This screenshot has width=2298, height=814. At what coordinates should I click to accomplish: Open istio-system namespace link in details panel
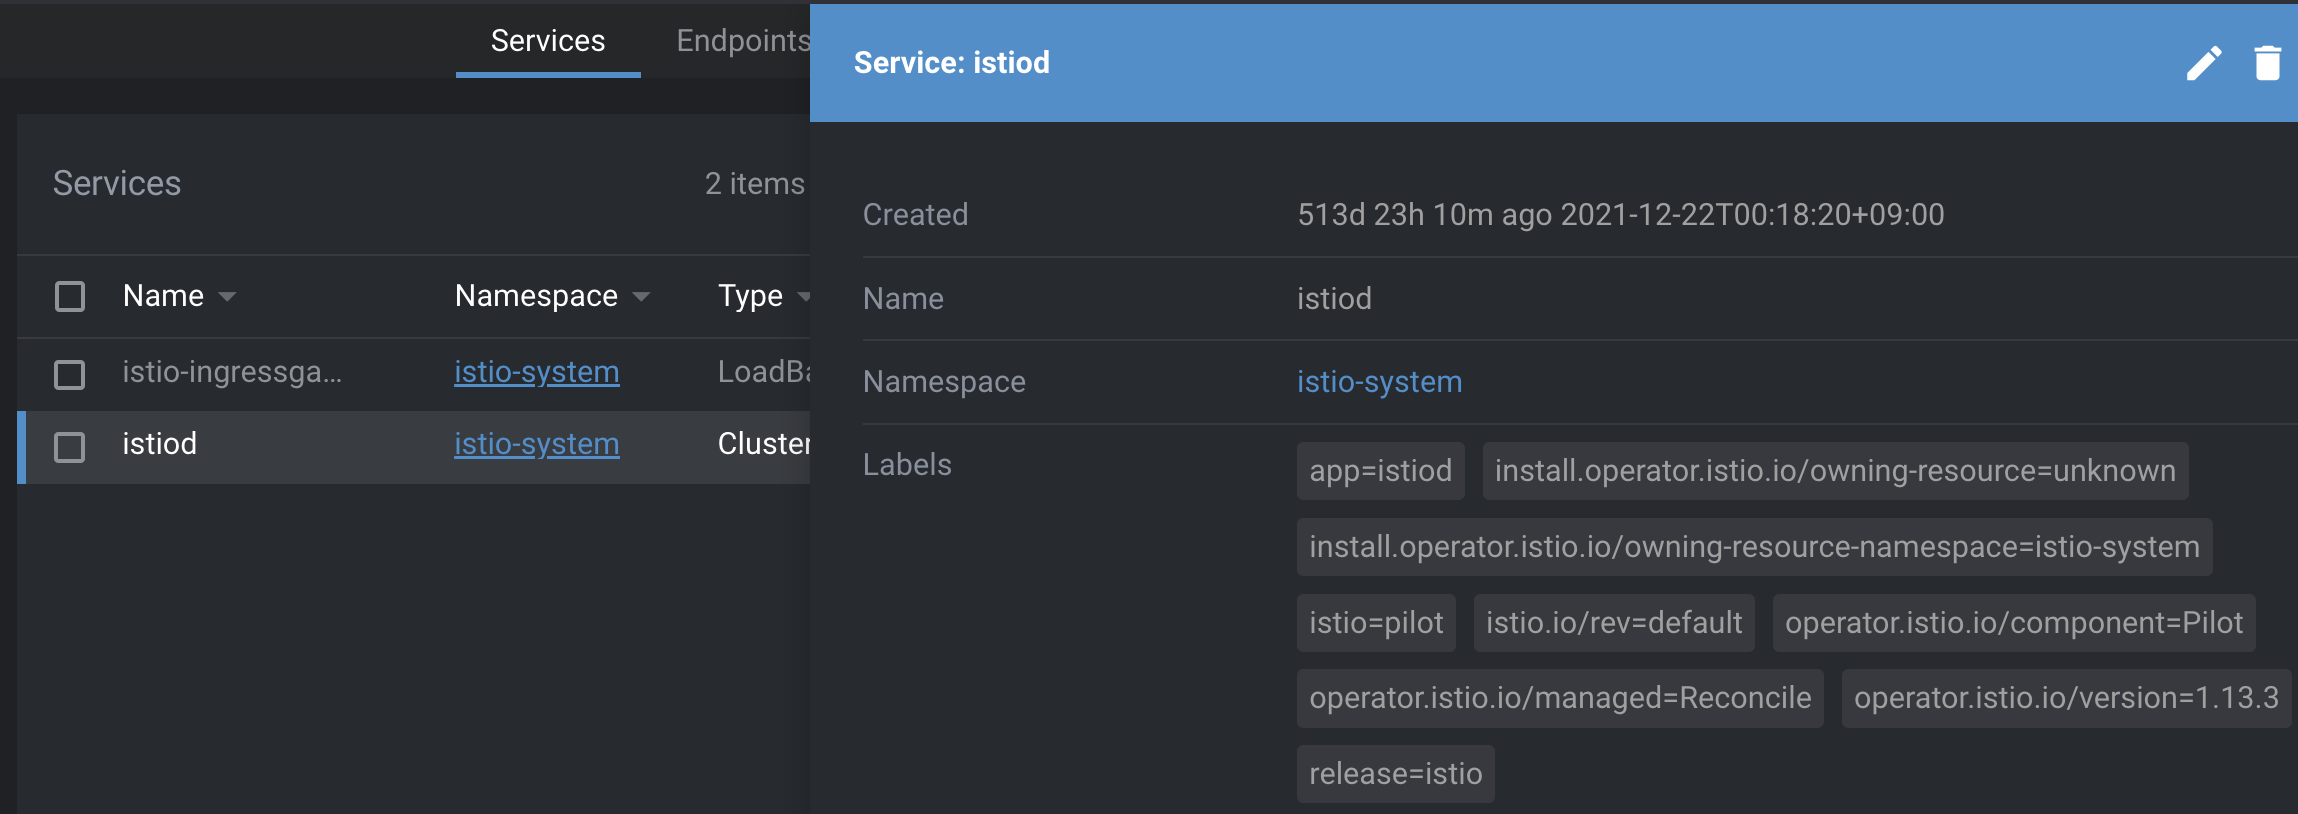[1379, 382]
